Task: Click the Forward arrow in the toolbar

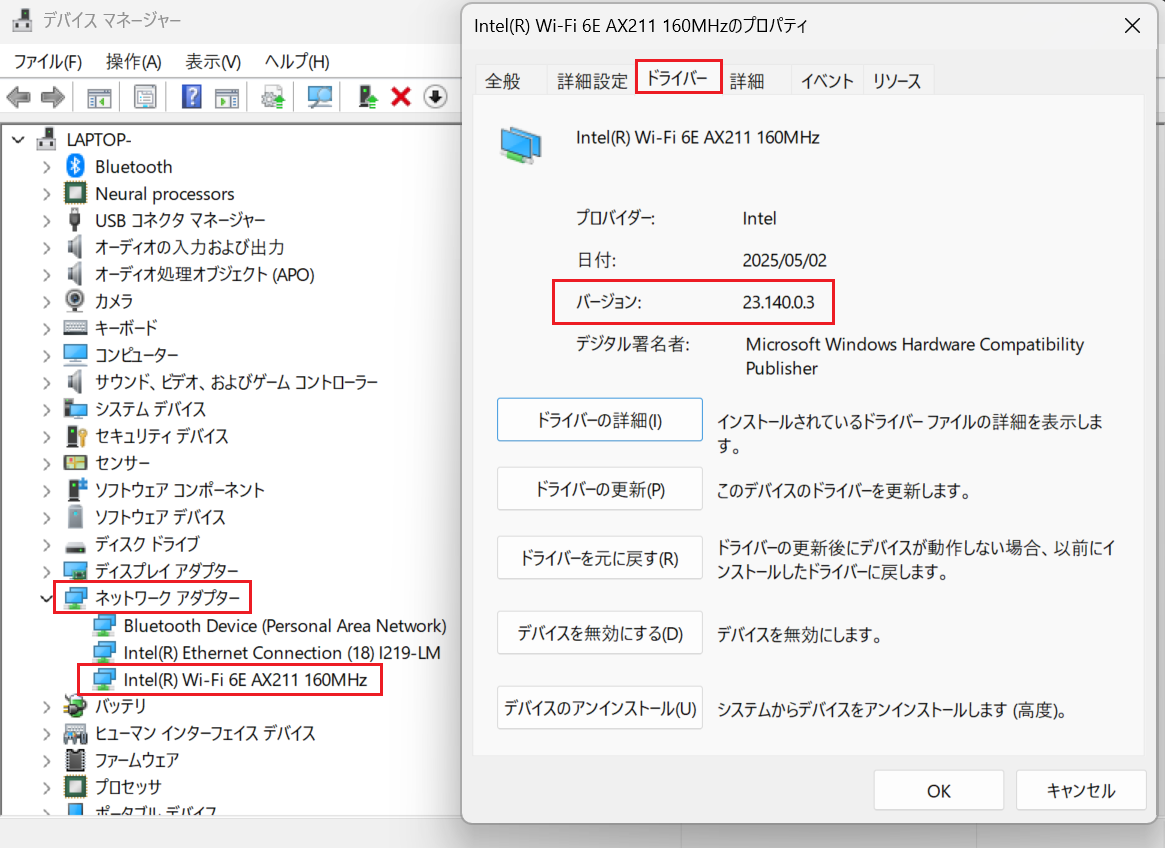Action: click(x=53, y=97)
